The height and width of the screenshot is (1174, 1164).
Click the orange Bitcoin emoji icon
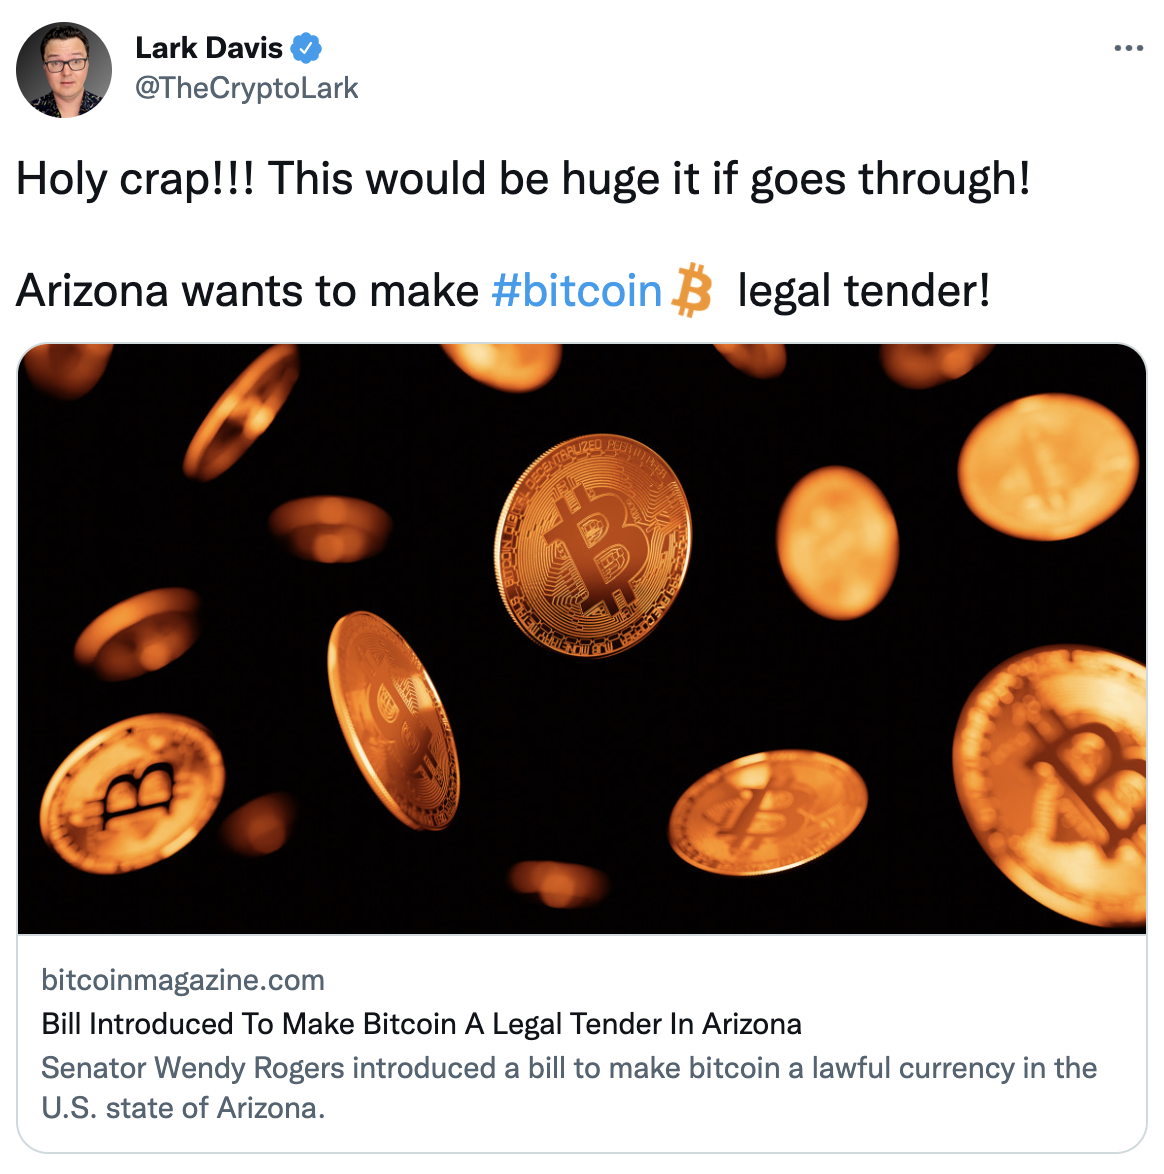click(x=692, y=290)
